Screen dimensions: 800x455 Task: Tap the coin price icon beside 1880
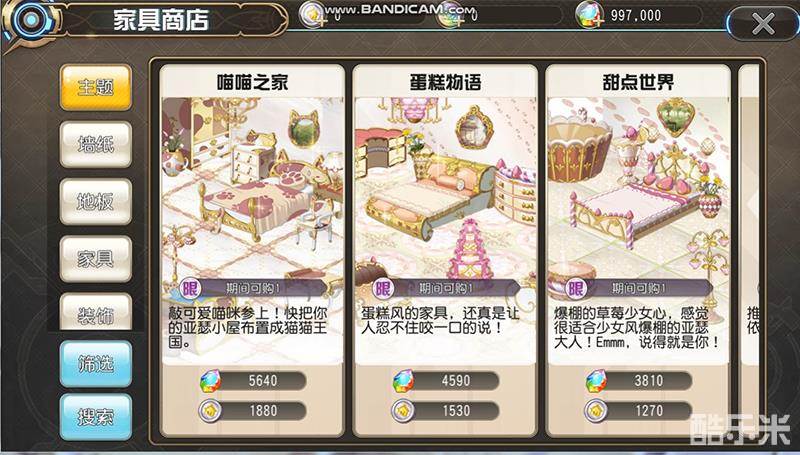[210, 411]
